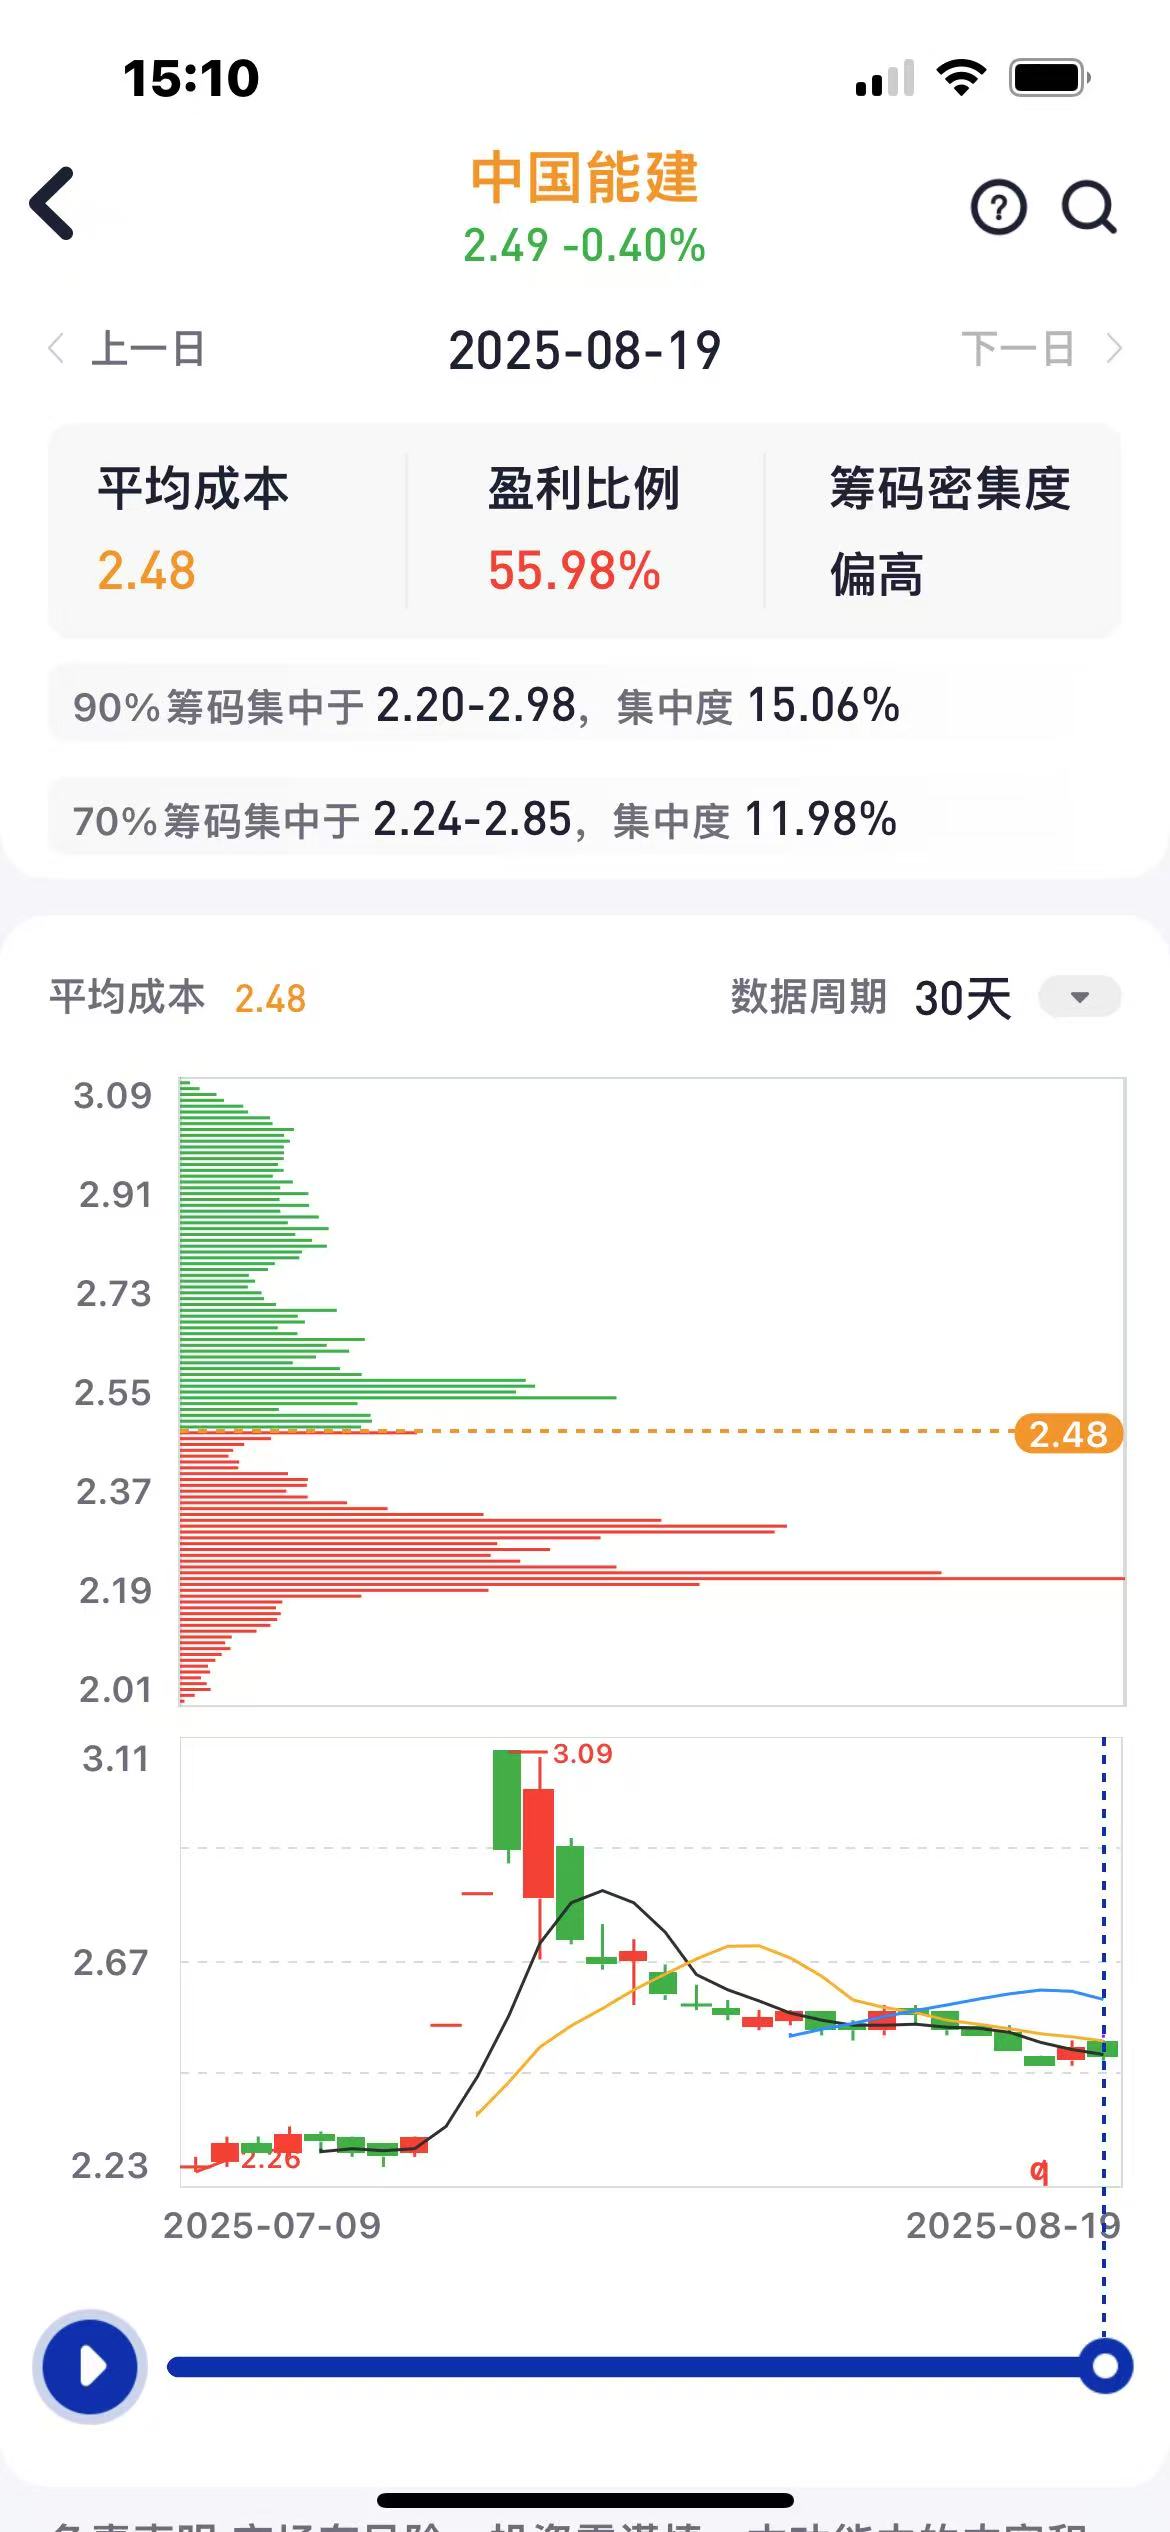The height and width of the screenshot is (2532, 1170).
Task: Click the play button for chip animation
Action: point(91,2367)
